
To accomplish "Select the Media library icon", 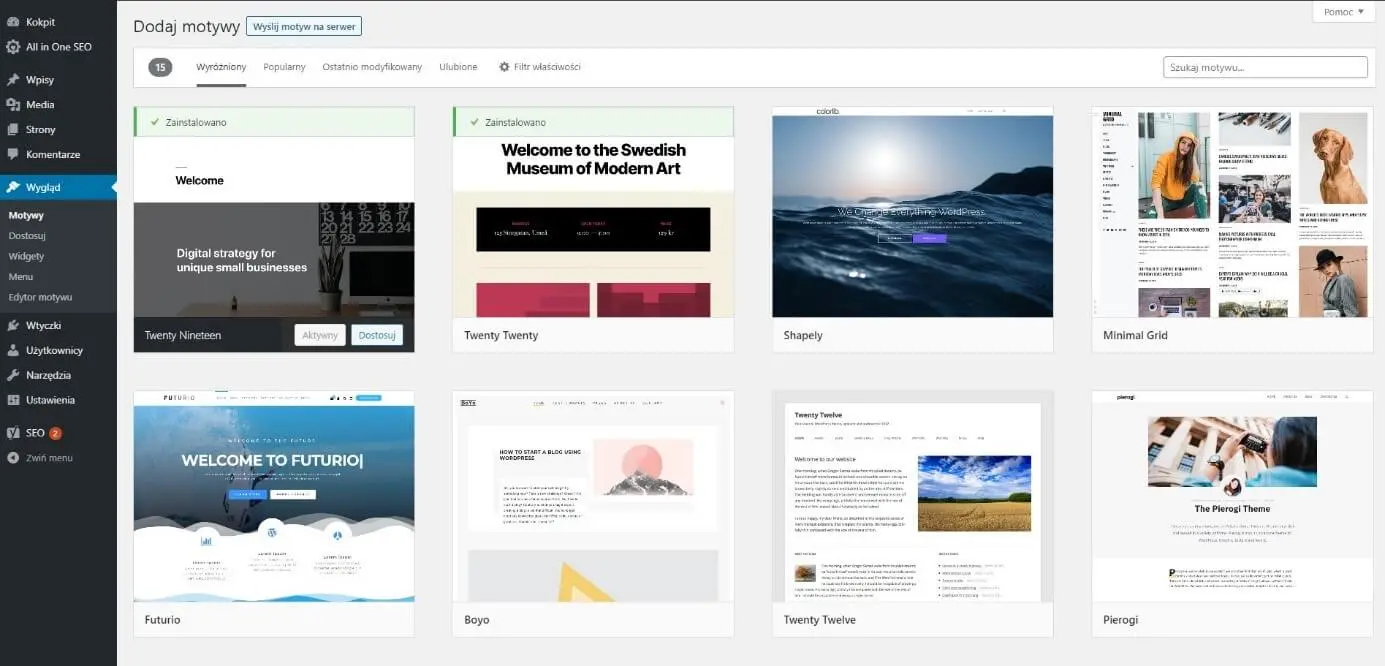I will 13,104.
